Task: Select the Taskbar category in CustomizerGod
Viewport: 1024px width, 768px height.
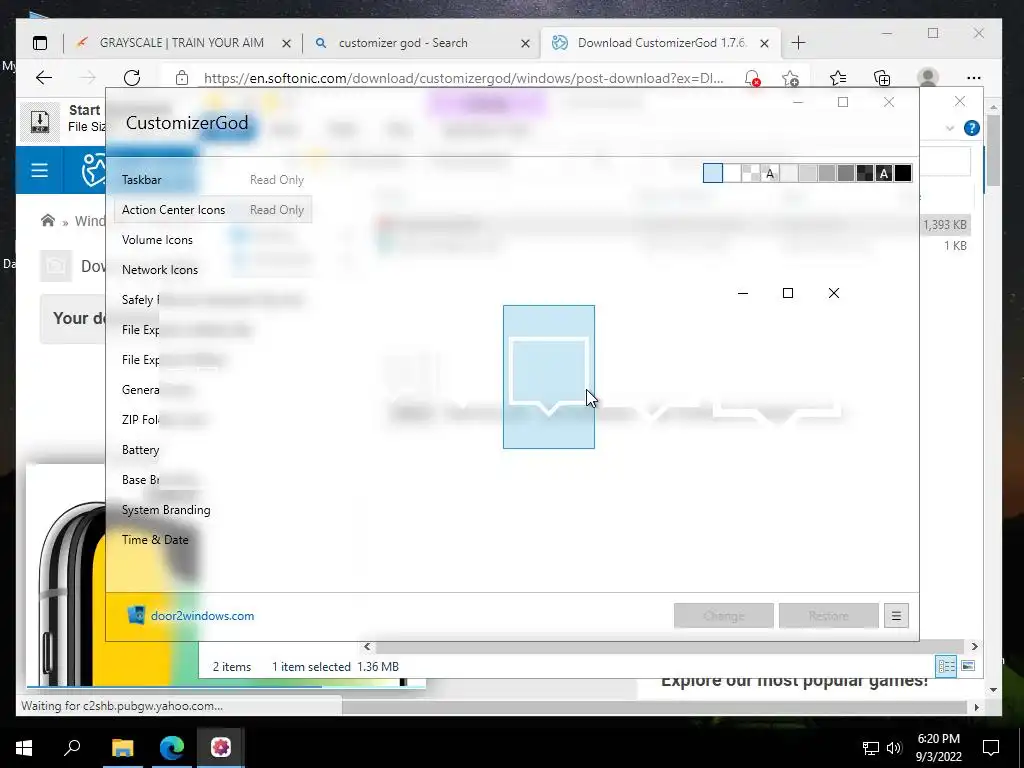Action: 212,180
